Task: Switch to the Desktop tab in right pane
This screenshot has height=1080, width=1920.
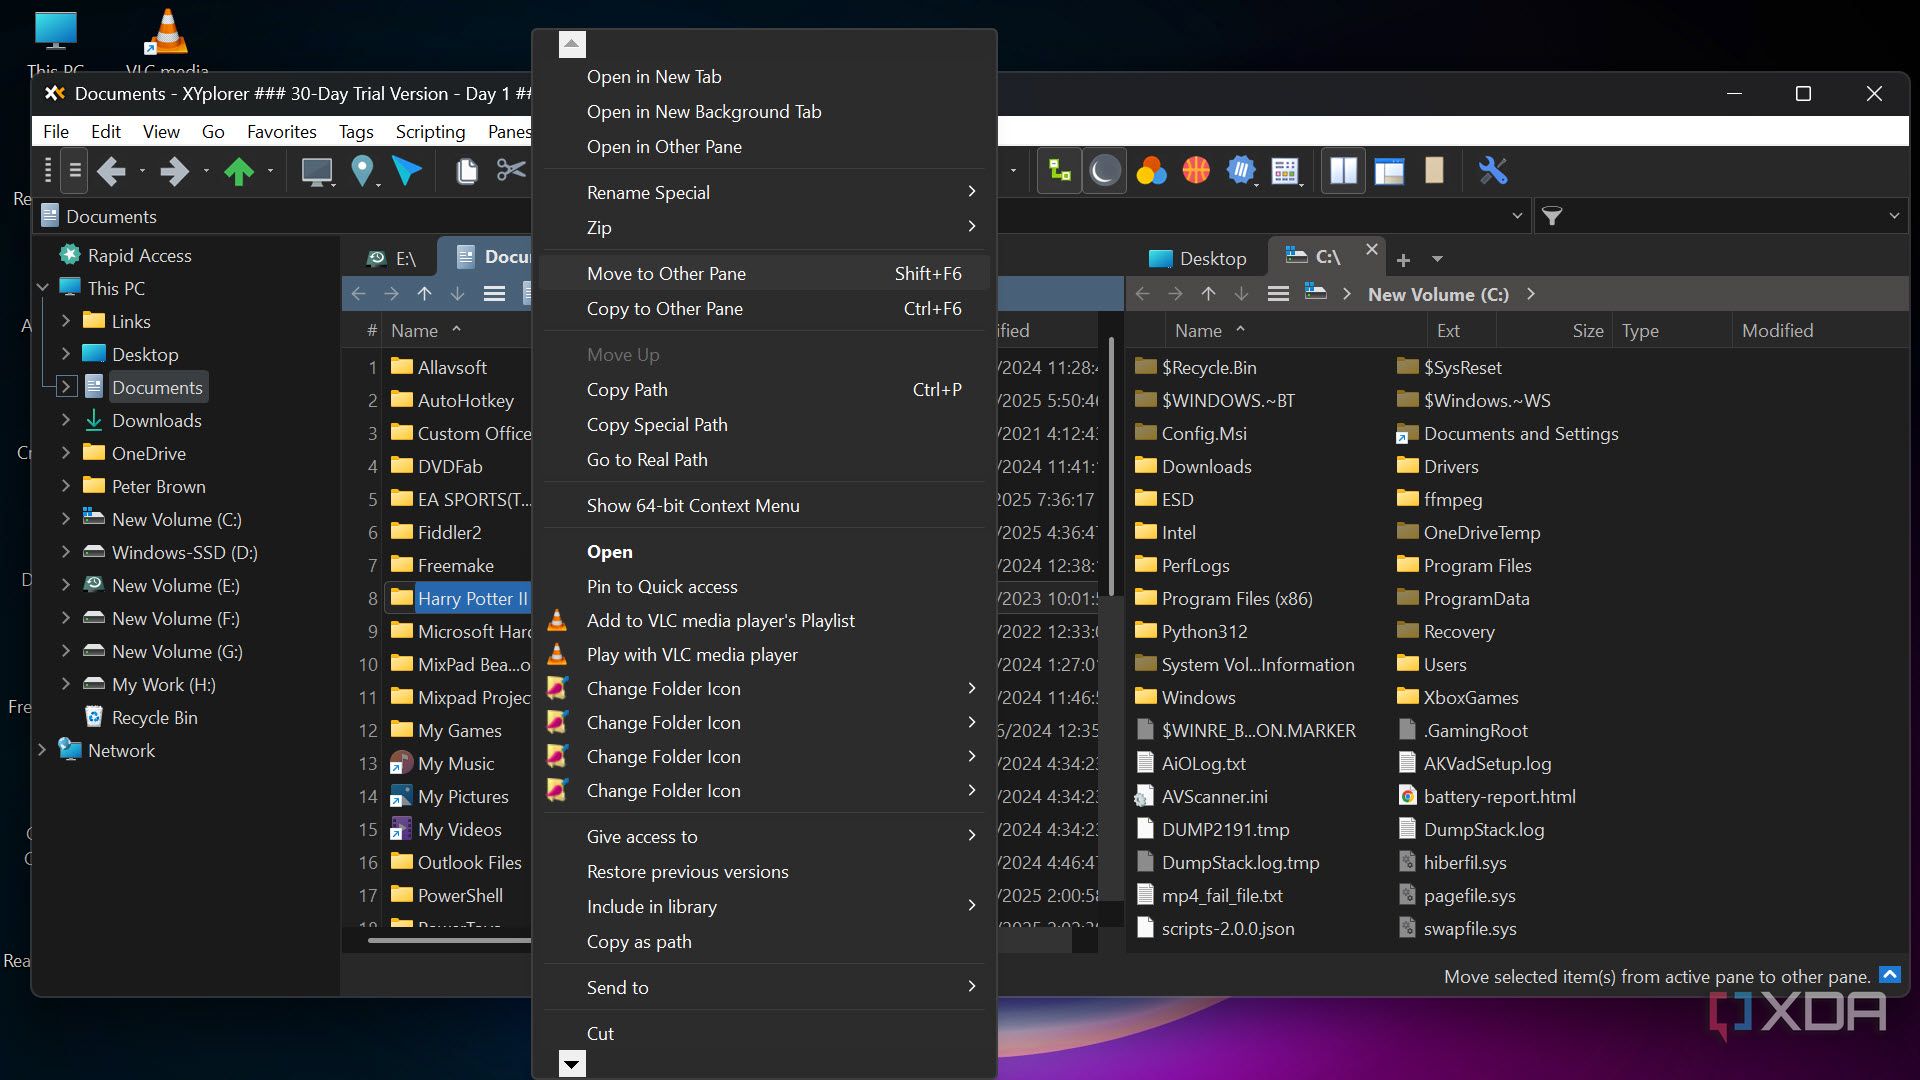Action: (1197, 258)
